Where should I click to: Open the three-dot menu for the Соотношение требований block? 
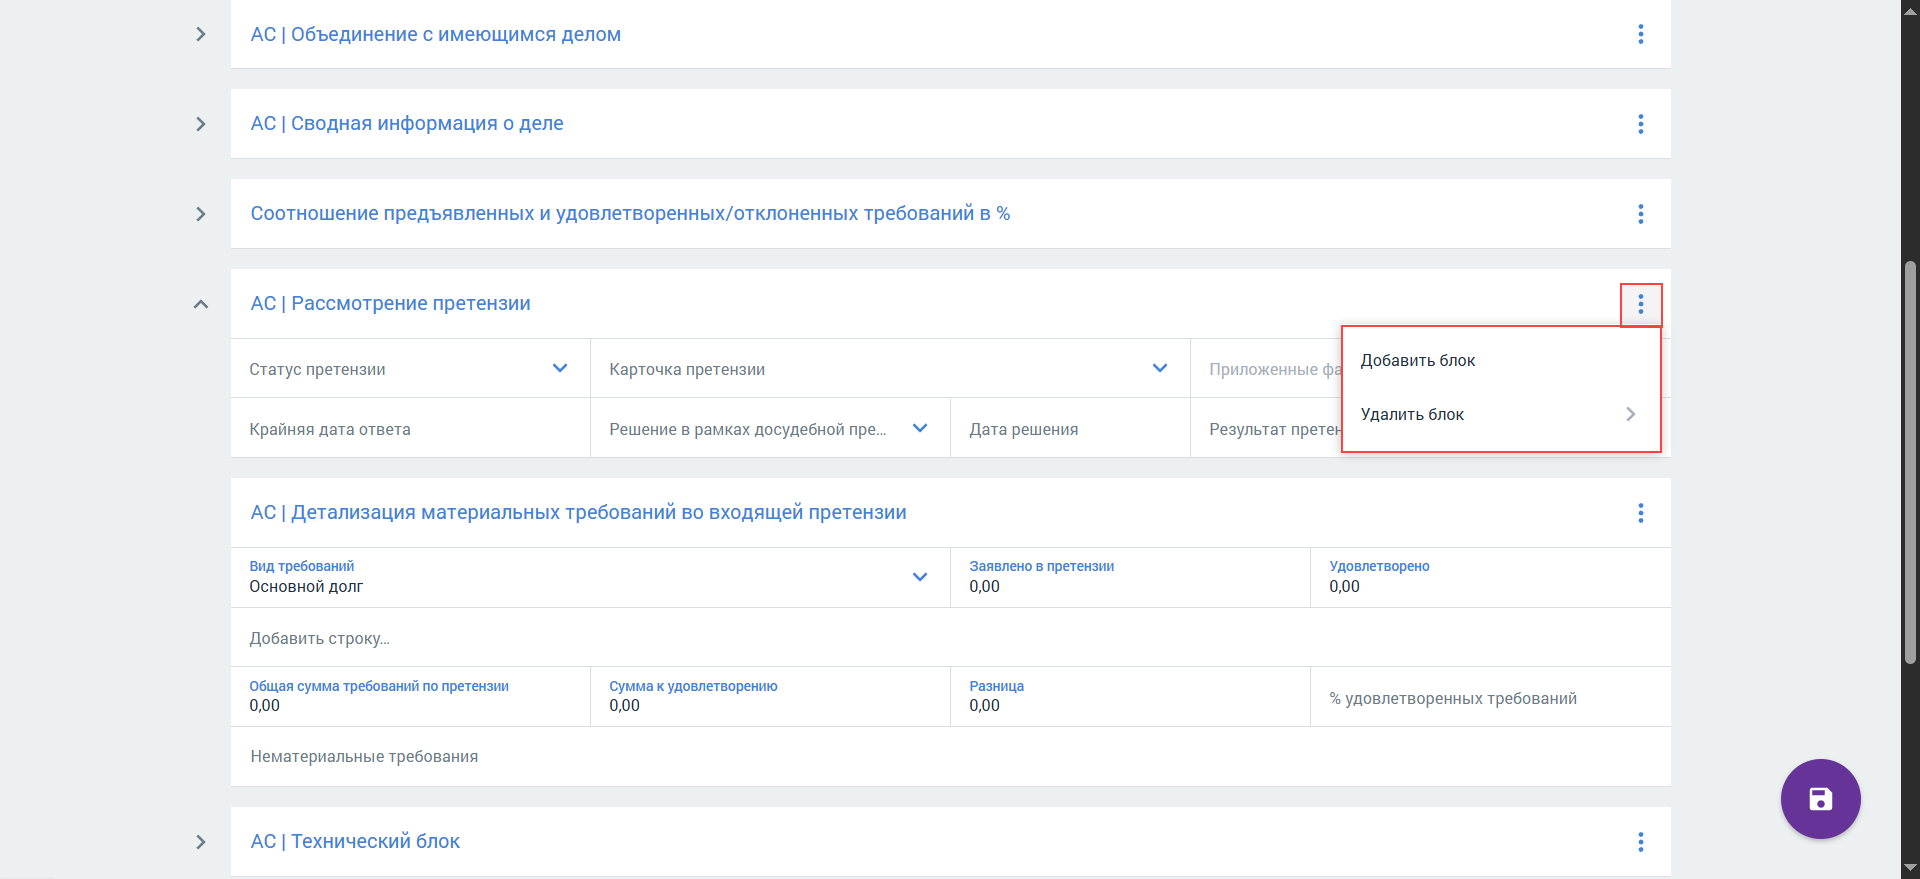[x=1640, y=214]
